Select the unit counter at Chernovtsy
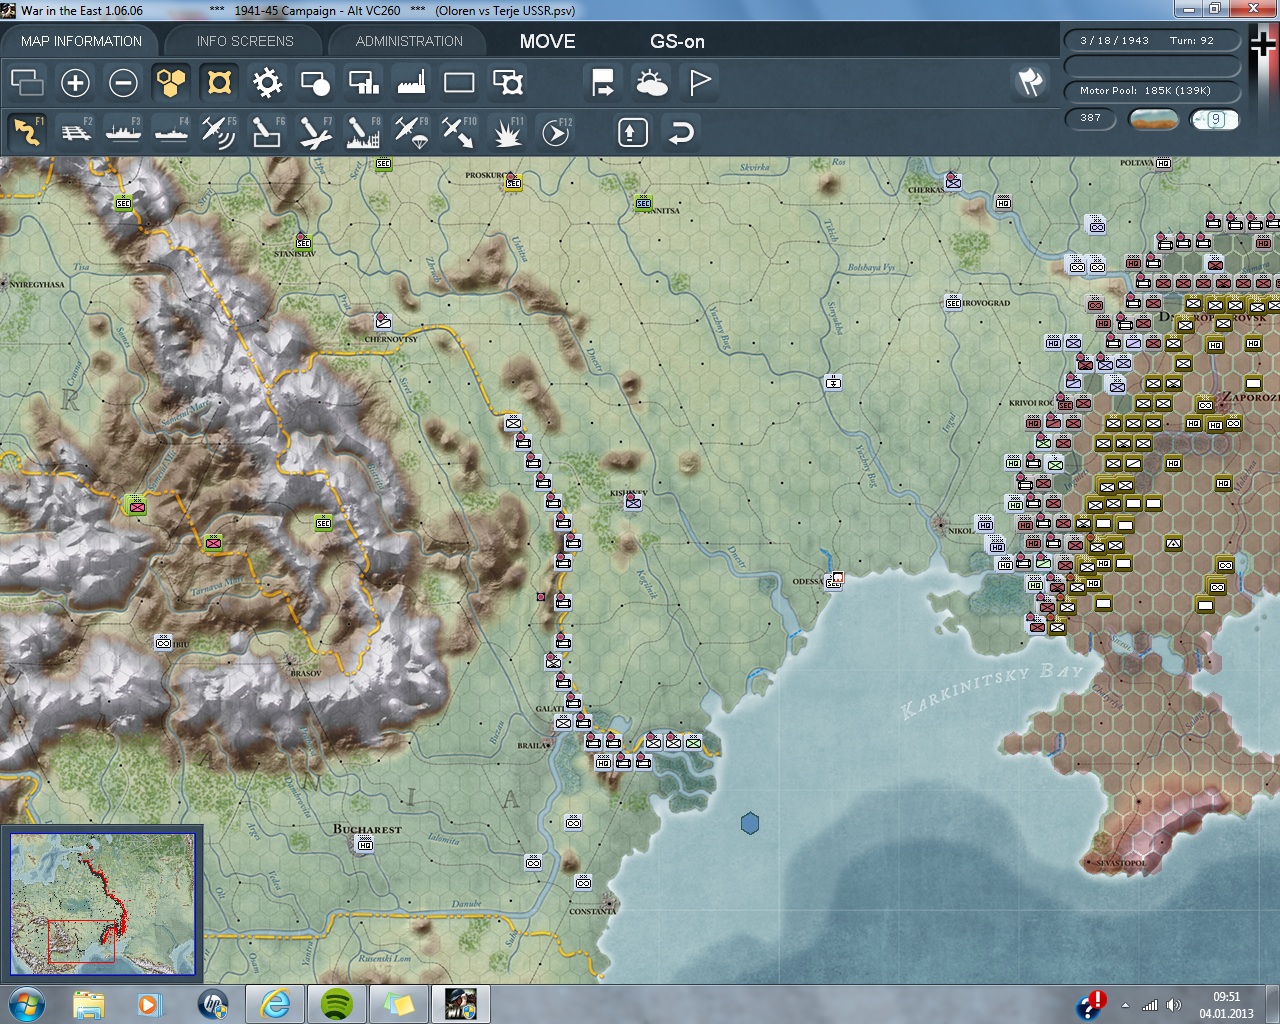The image size is (1280, 1024). point(383,321)
